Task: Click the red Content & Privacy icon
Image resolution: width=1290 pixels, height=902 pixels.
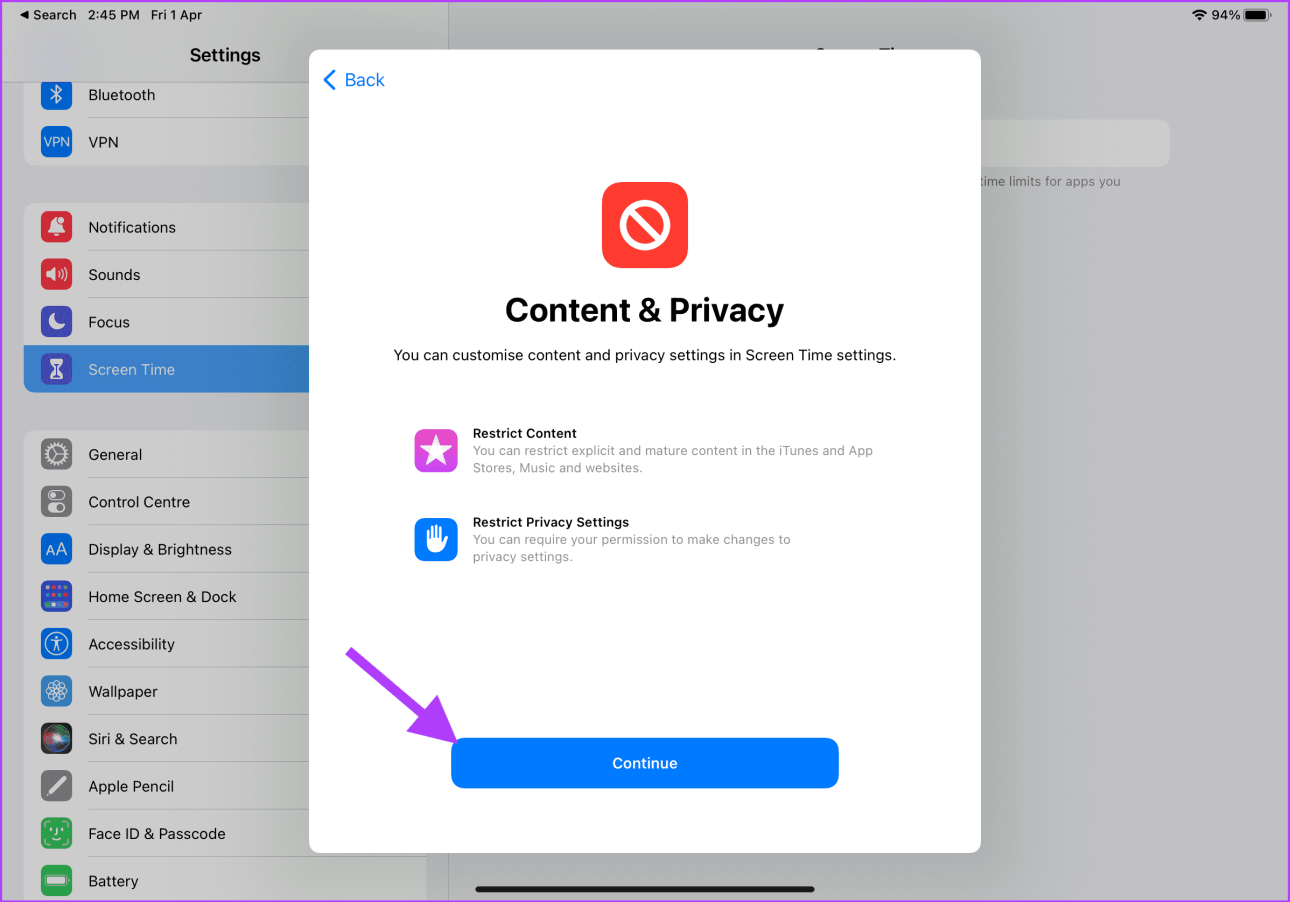Action: coord(645,225)
